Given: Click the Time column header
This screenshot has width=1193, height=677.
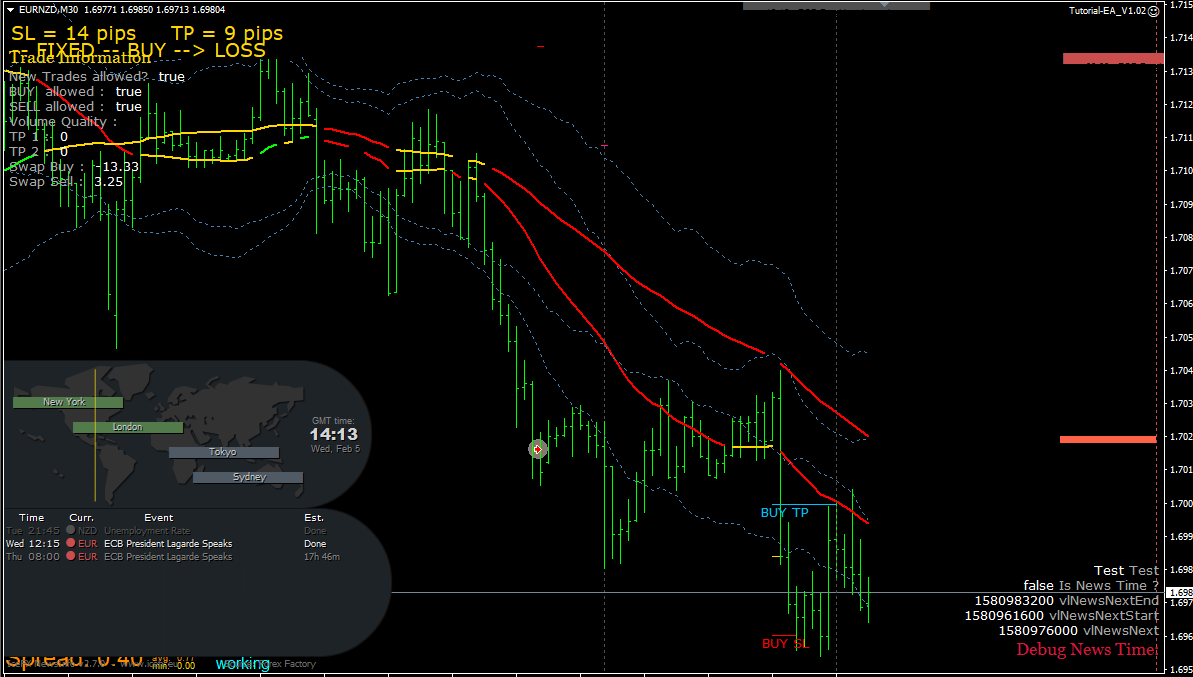Looking at the screenshot, I should 31,517.
